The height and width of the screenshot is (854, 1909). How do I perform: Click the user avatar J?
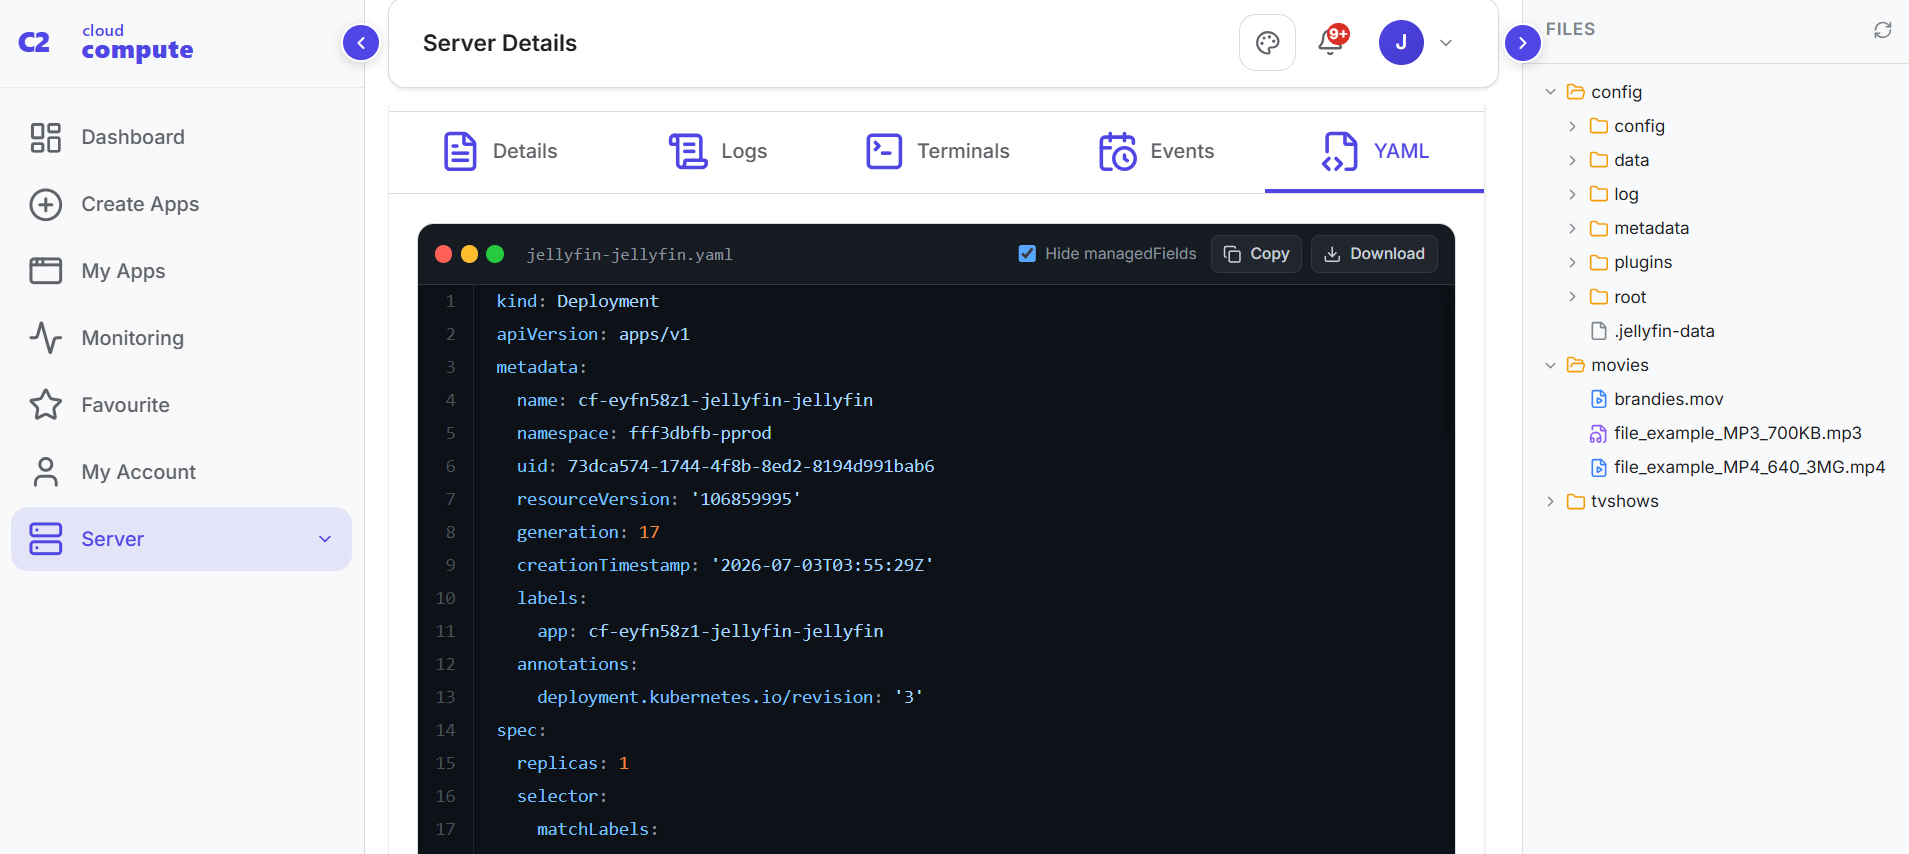1401,42
